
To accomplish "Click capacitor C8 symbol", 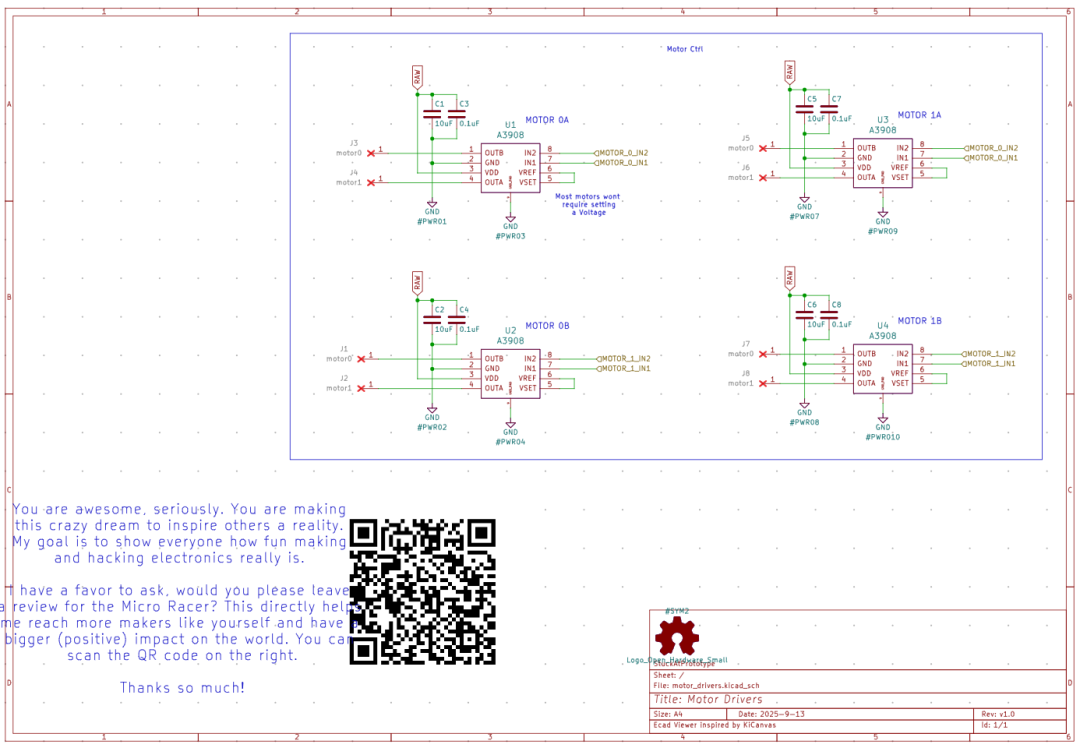I will click(x=829, y=315).
